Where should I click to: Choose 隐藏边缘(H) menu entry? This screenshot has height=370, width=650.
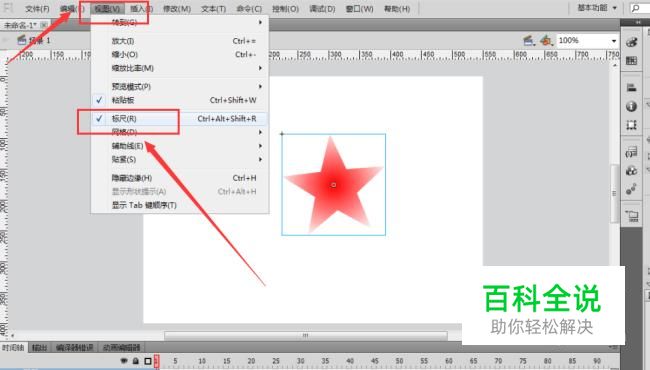pyautogui.click(x=179, y=178)
